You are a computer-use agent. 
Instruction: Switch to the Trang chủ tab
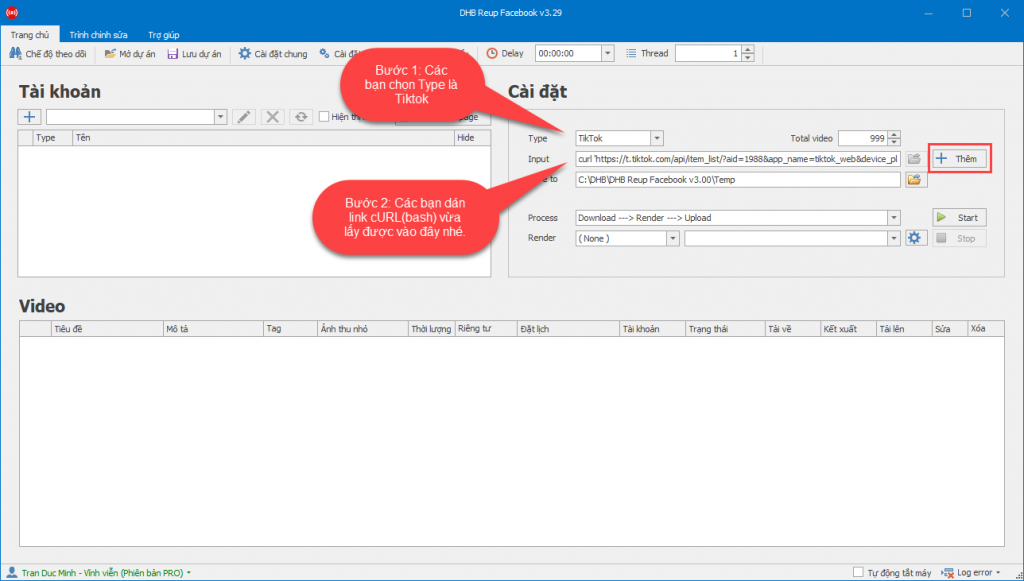29,35
